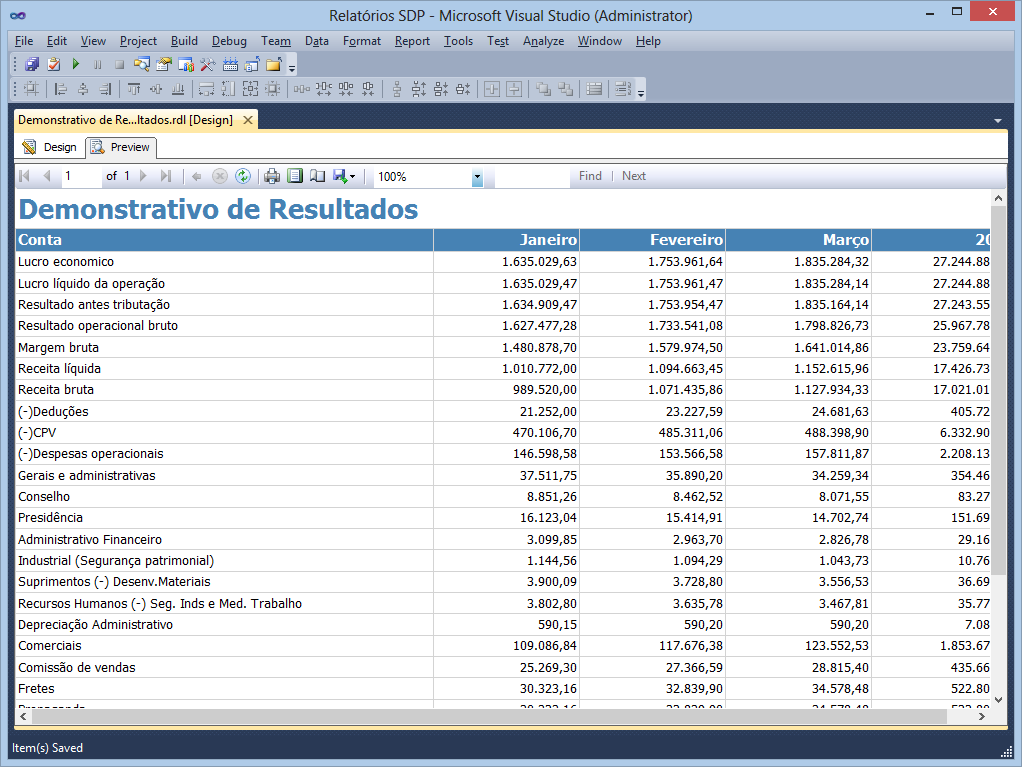The height and width of the screenshot is (767, 1022).
Task: Go to the last page arrow
Action: [x=166, y=176]
